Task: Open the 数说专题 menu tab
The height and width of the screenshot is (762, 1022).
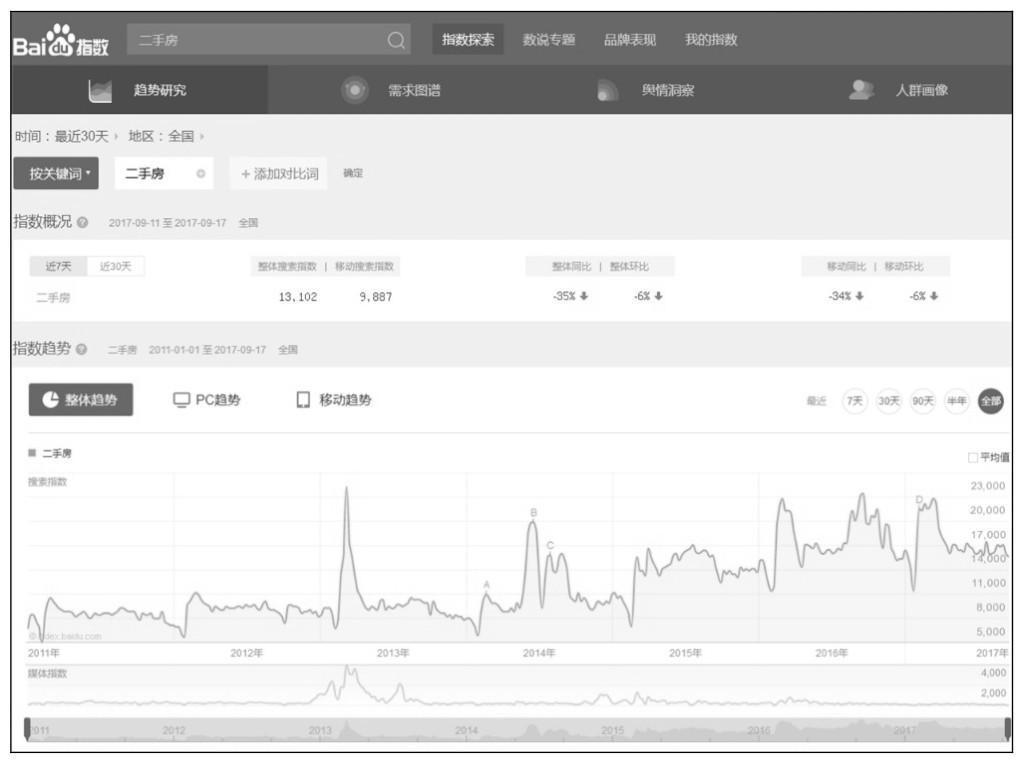Action: [x=549, y=40]
